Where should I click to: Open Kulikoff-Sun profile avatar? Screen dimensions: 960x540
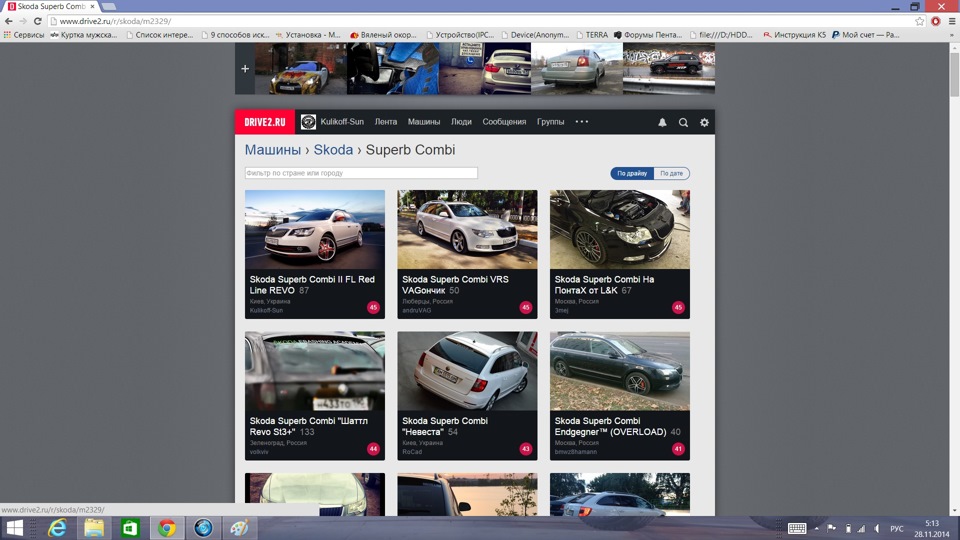[x=308, y=122]
